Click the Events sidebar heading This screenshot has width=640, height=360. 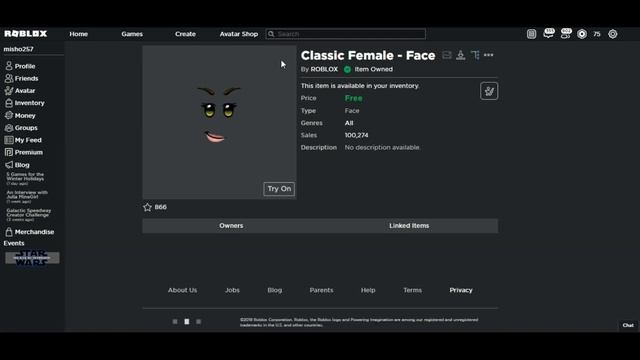(x=14, y=243)
